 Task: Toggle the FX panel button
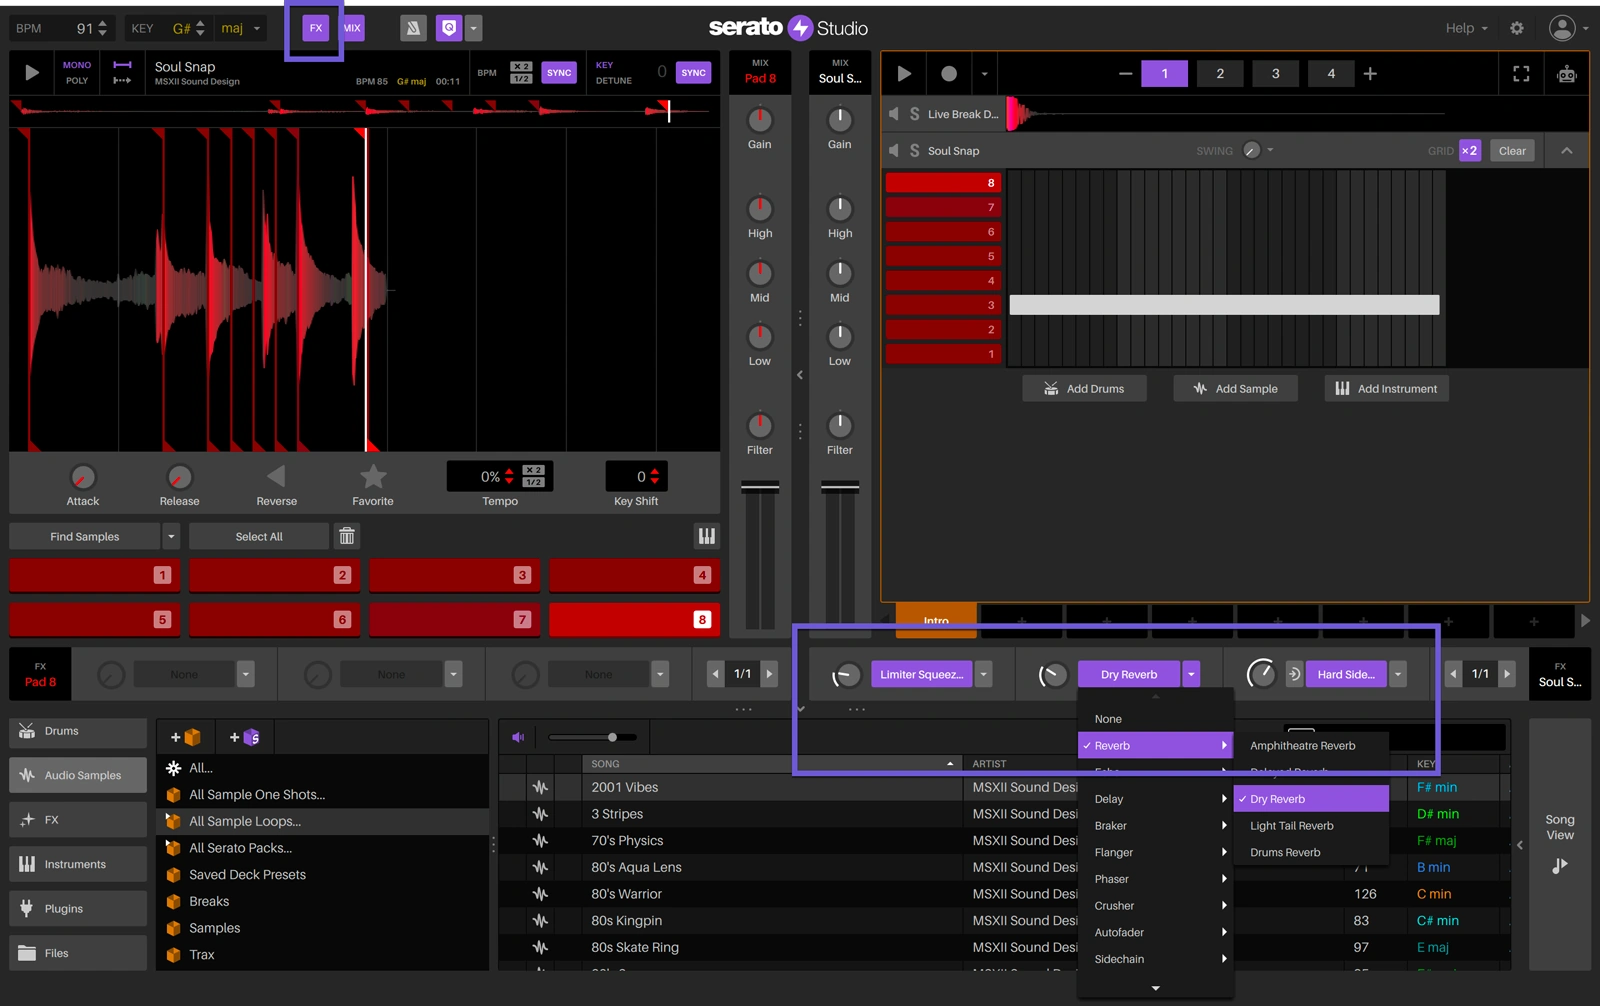pos(316,28)
